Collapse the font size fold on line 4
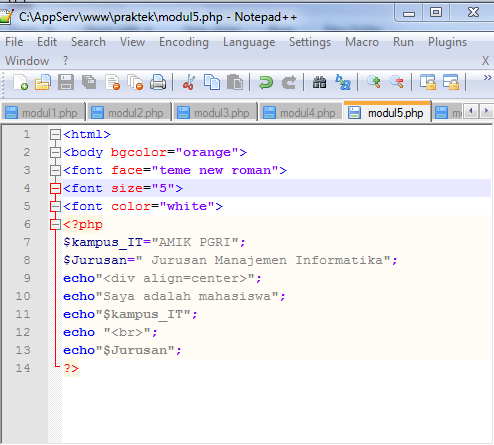This screenshot has height=445, width=494. click(55, 189)
